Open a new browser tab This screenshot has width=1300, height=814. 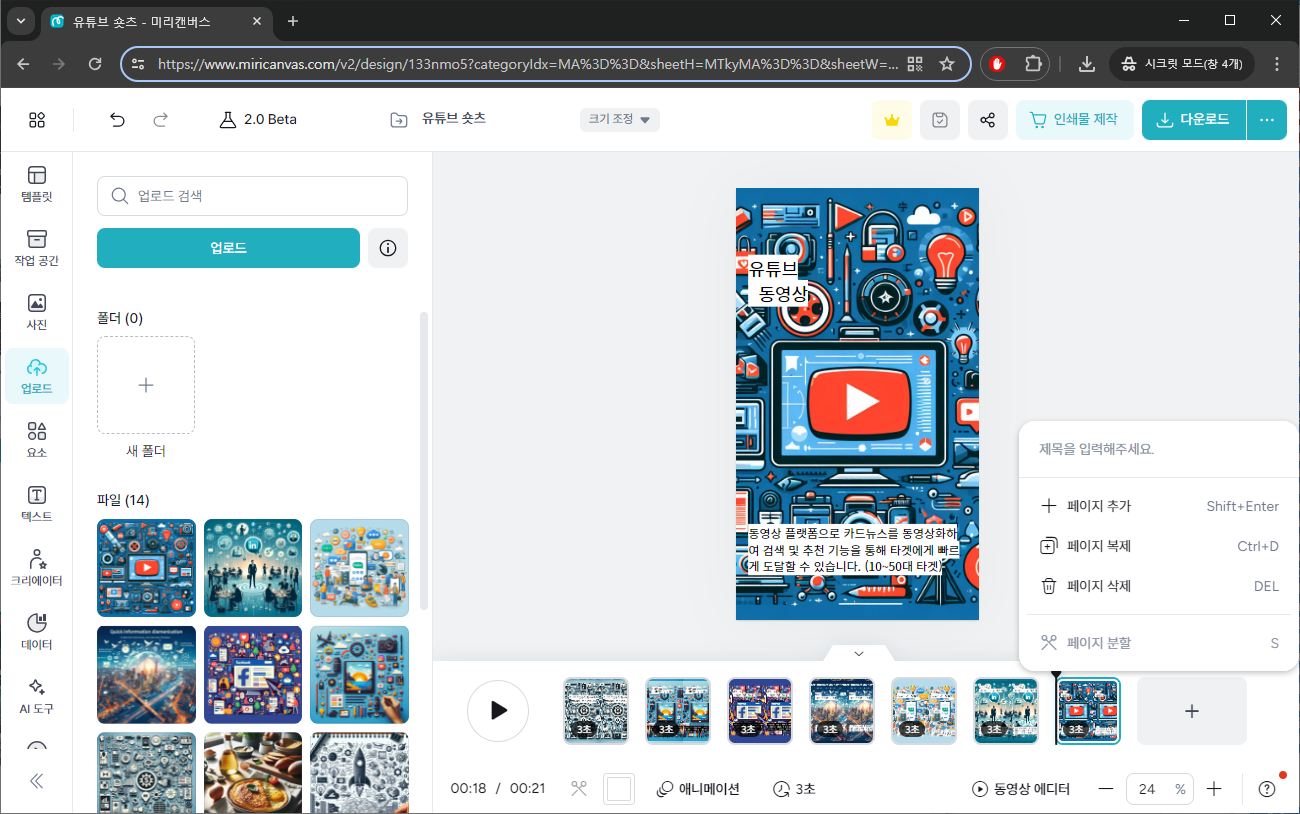pos(293,21)
